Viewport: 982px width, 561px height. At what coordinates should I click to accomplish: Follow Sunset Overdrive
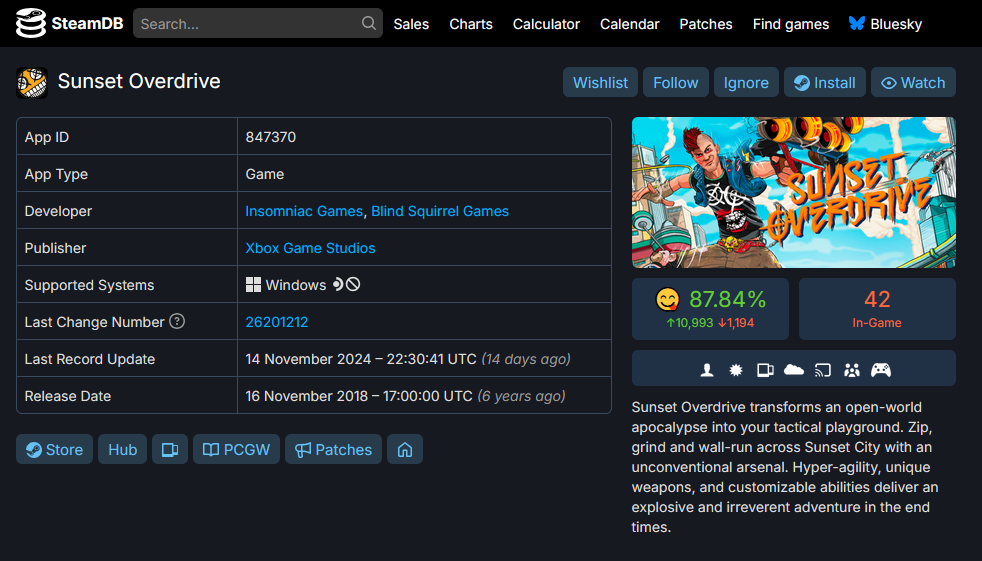676,82
